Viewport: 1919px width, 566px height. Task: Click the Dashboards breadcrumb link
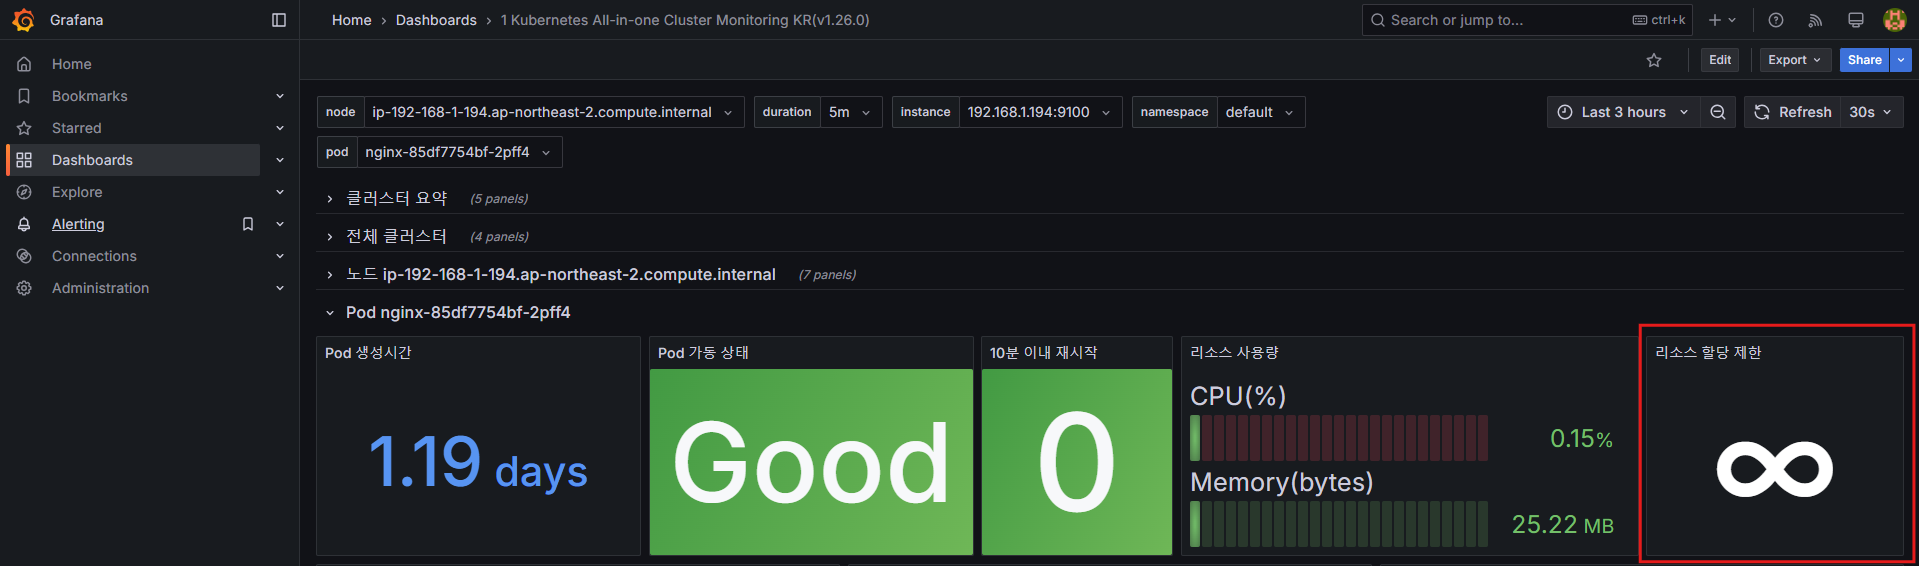436,20
